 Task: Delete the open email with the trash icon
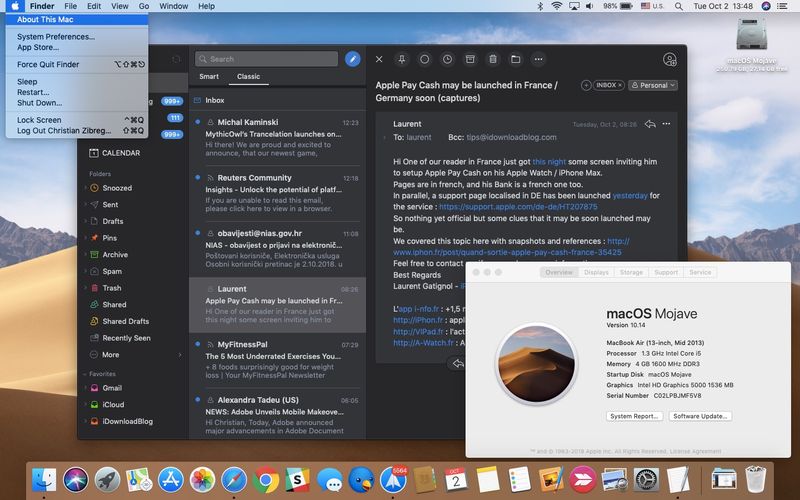[493, 59]
